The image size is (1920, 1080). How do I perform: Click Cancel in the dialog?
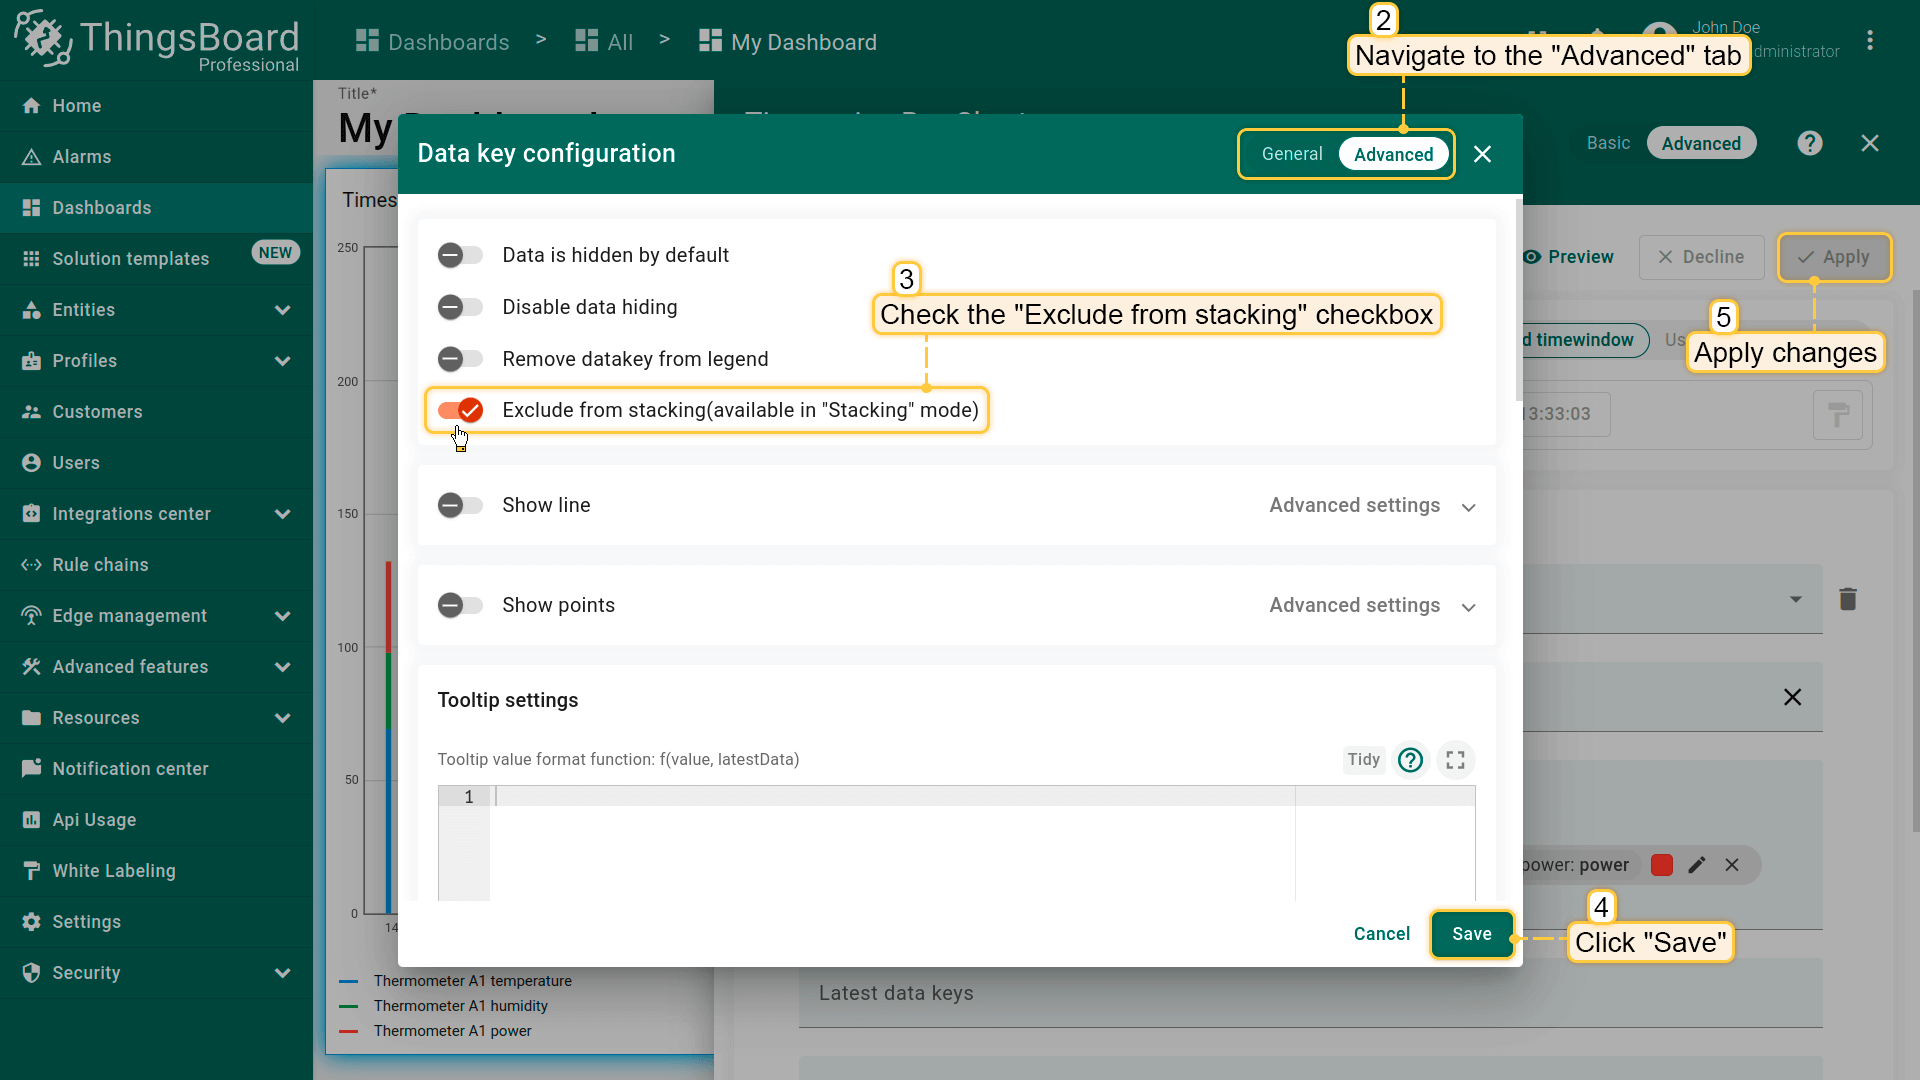pyautogui.click(x=1381, y=934)
